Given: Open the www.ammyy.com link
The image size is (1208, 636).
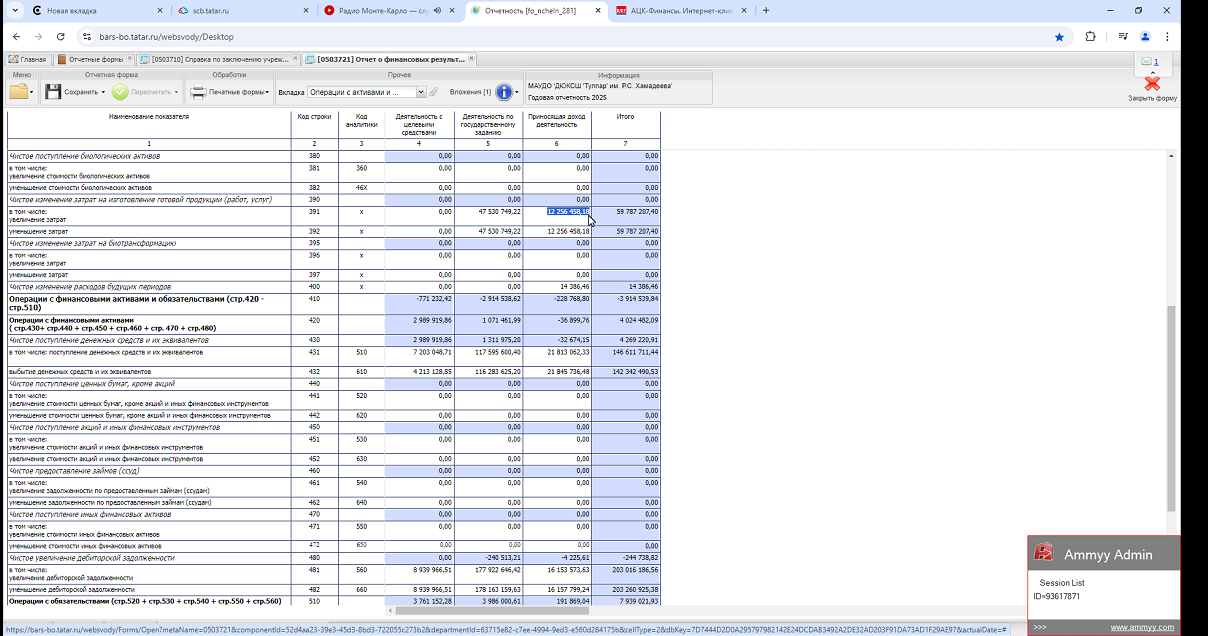Looking at the screenshot, I should coord(1142,628).
